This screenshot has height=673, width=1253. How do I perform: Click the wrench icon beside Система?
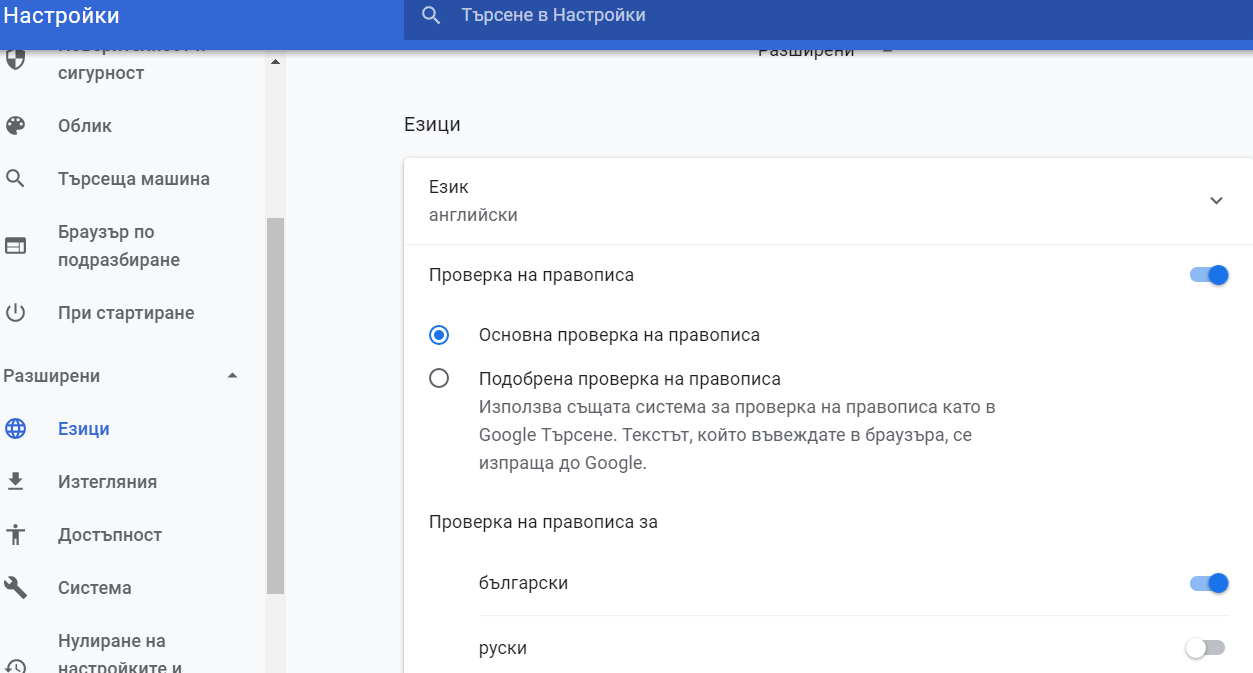pyautogui.click(x=16, y=588)
